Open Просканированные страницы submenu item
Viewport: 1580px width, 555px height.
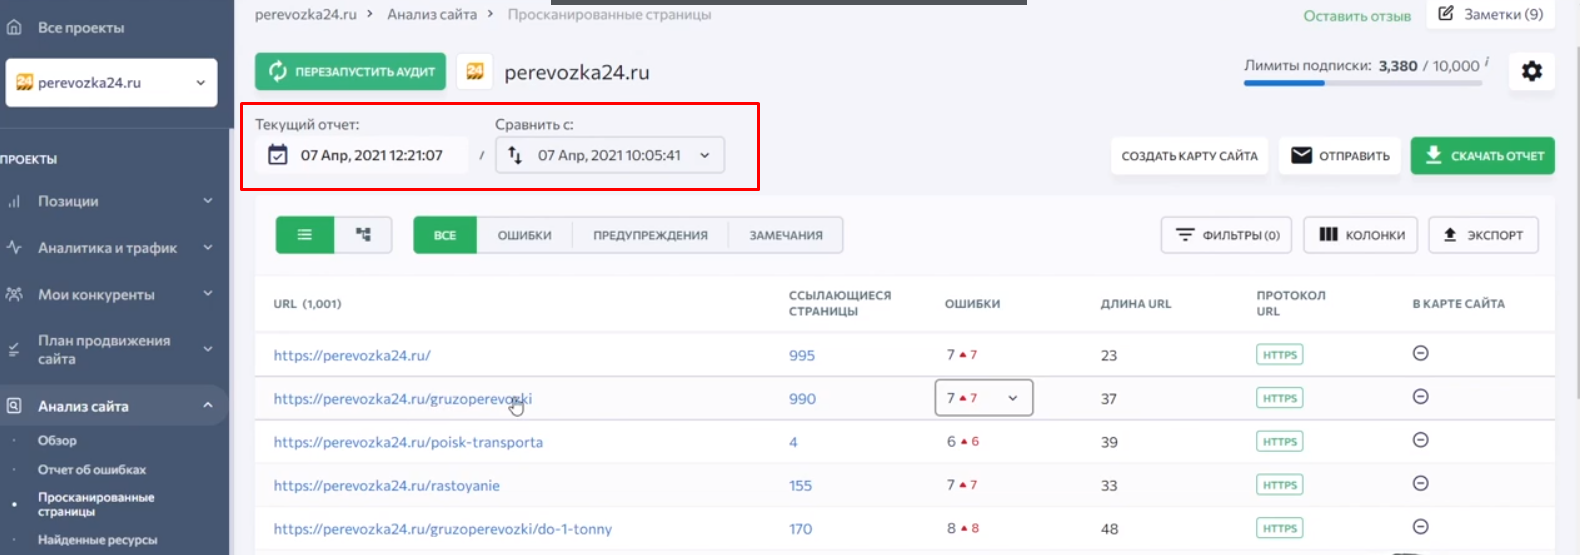96,504
